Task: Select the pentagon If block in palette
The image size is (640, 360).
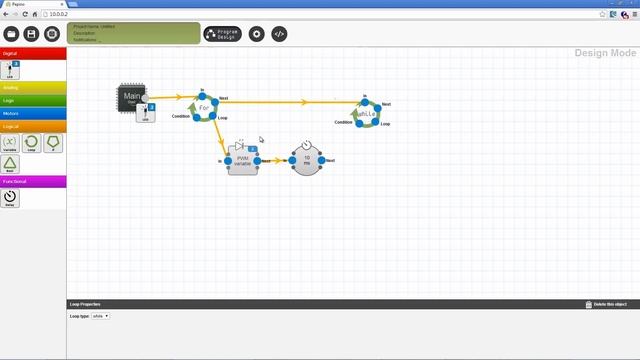Action: coord(53,143)
